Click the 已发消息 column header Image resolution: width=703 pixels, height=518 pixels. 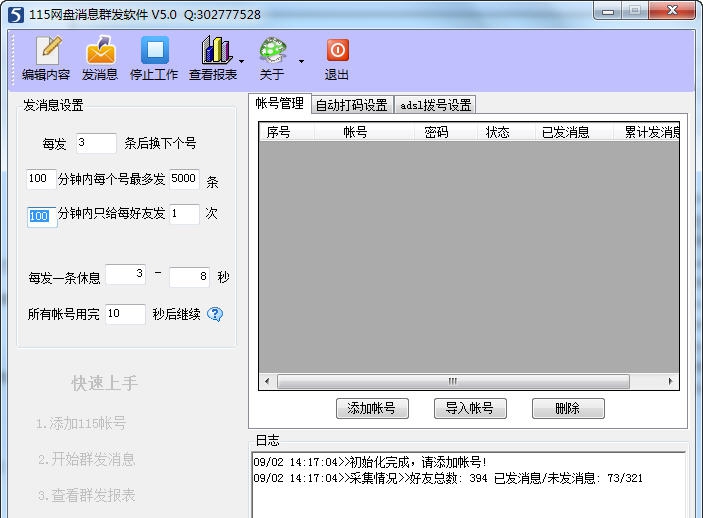pyautogui.click(x=574, y=132)
